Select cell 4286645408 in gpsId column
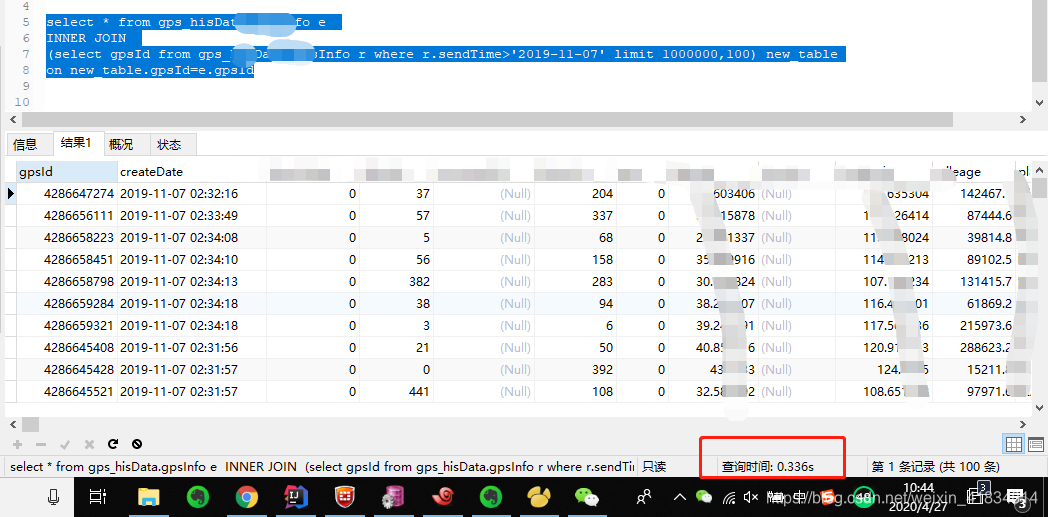Viewport: 1048px width, 517px height. (x=67, y=348)
